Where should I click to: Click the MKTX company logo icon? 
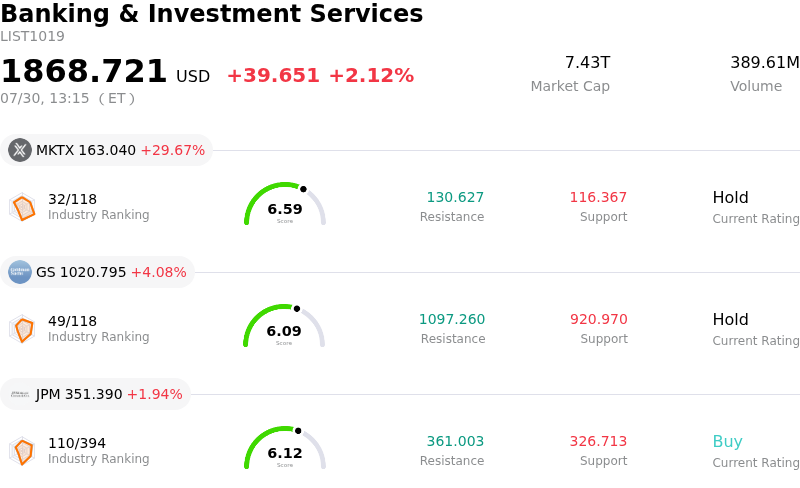click(20, 150)
